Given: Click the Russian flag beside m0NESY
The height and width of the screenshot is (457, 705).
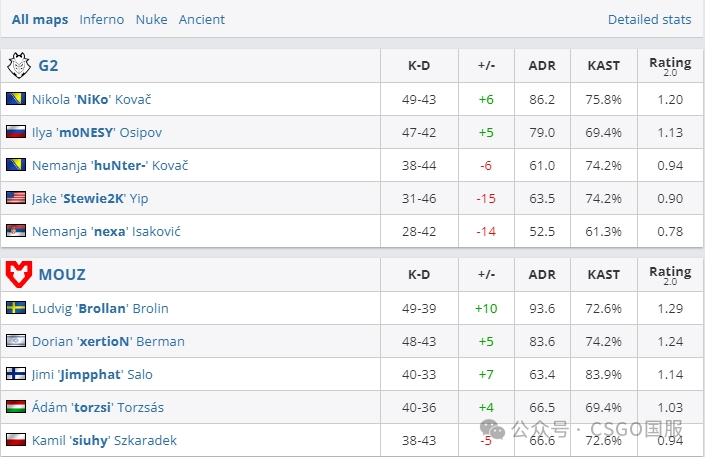Looking at the screenshot, I should (16, 132).
